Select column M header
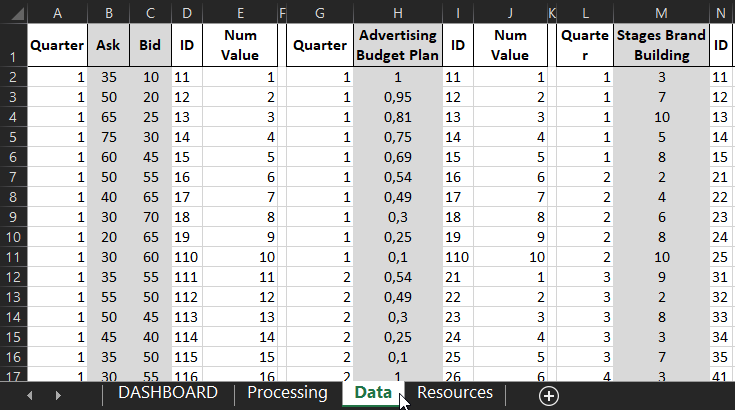 pyautogui.click(x=661, y=12)
